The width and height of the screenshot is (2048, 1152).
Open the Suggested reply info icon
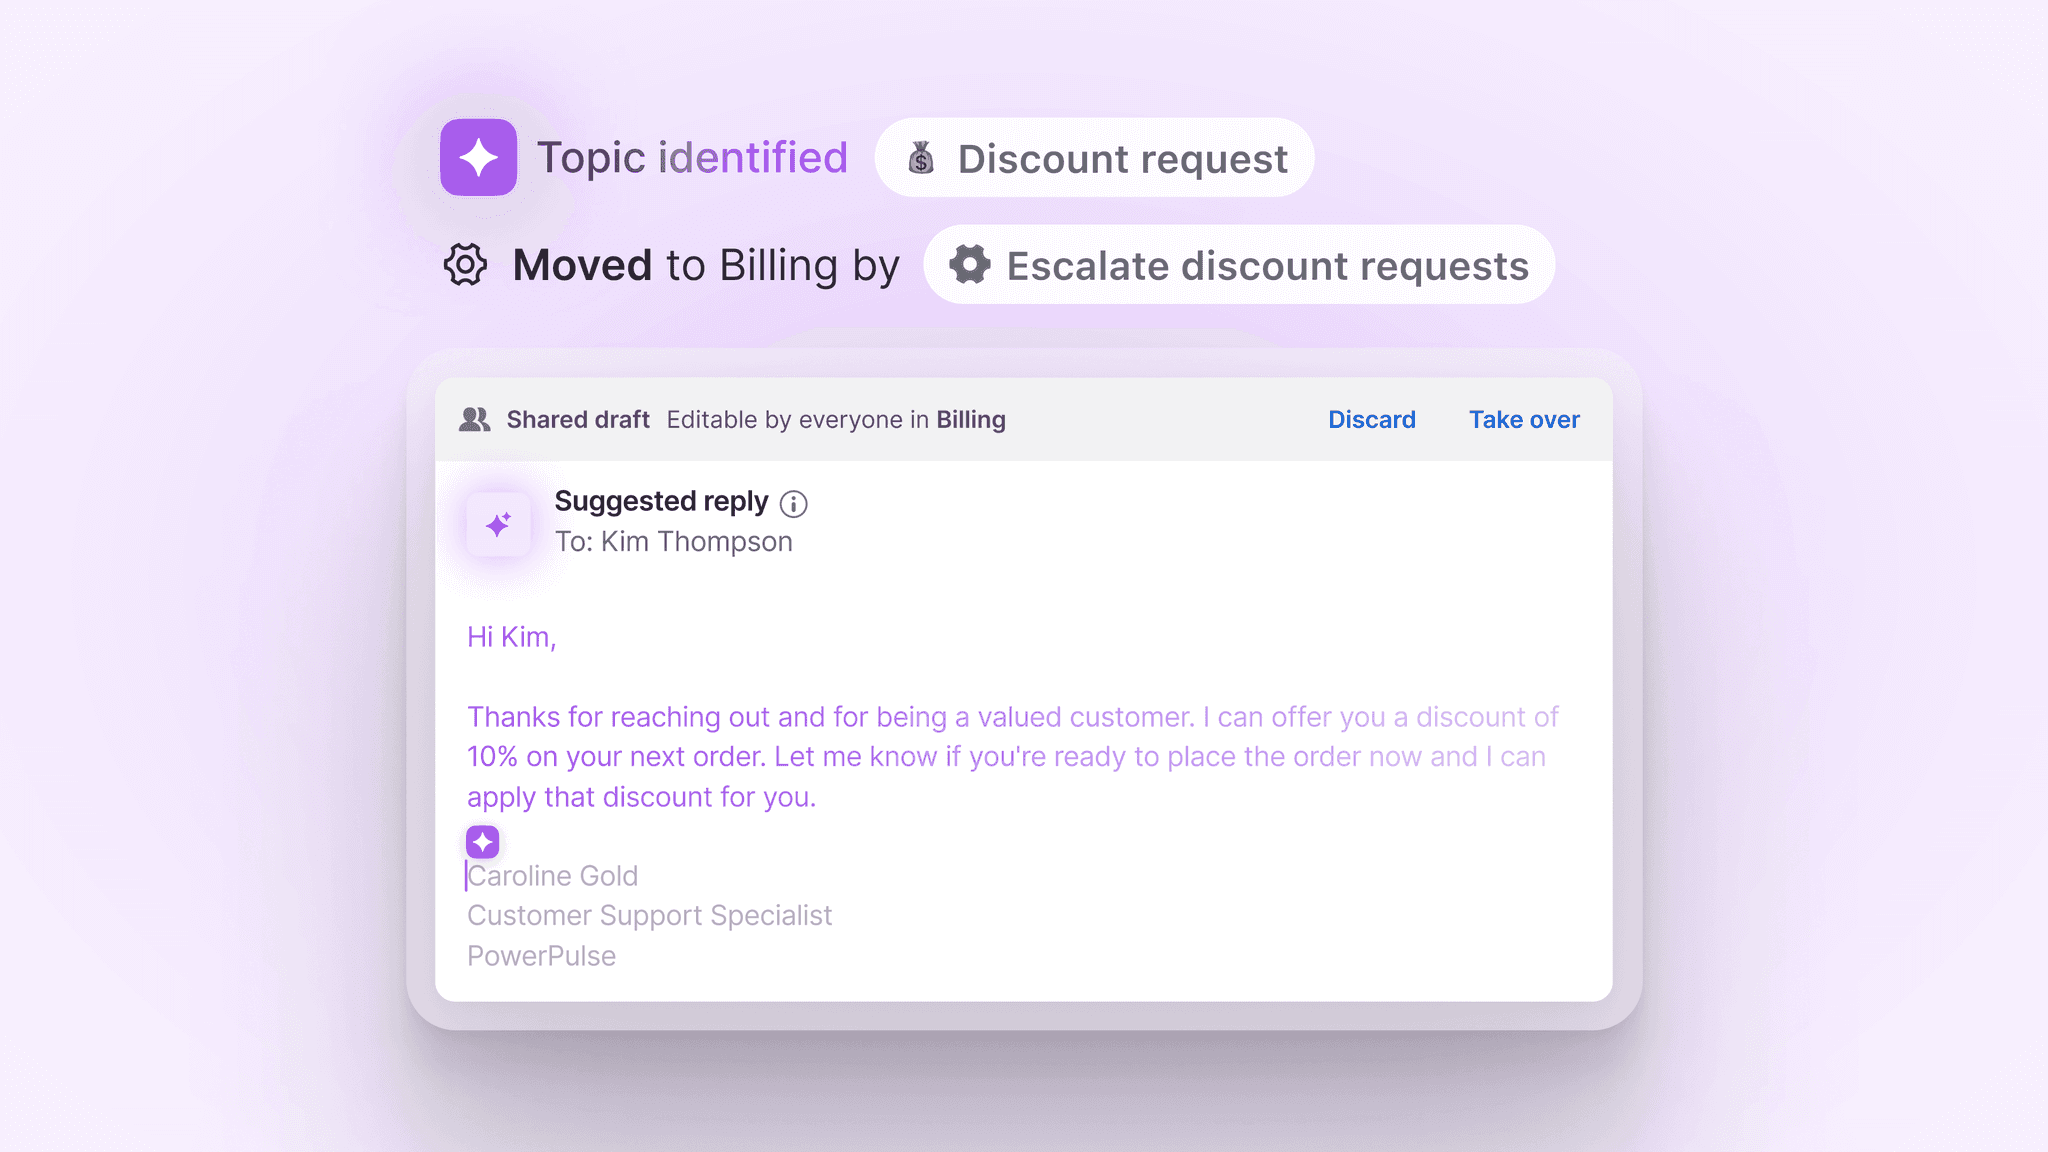click(793, 504)
